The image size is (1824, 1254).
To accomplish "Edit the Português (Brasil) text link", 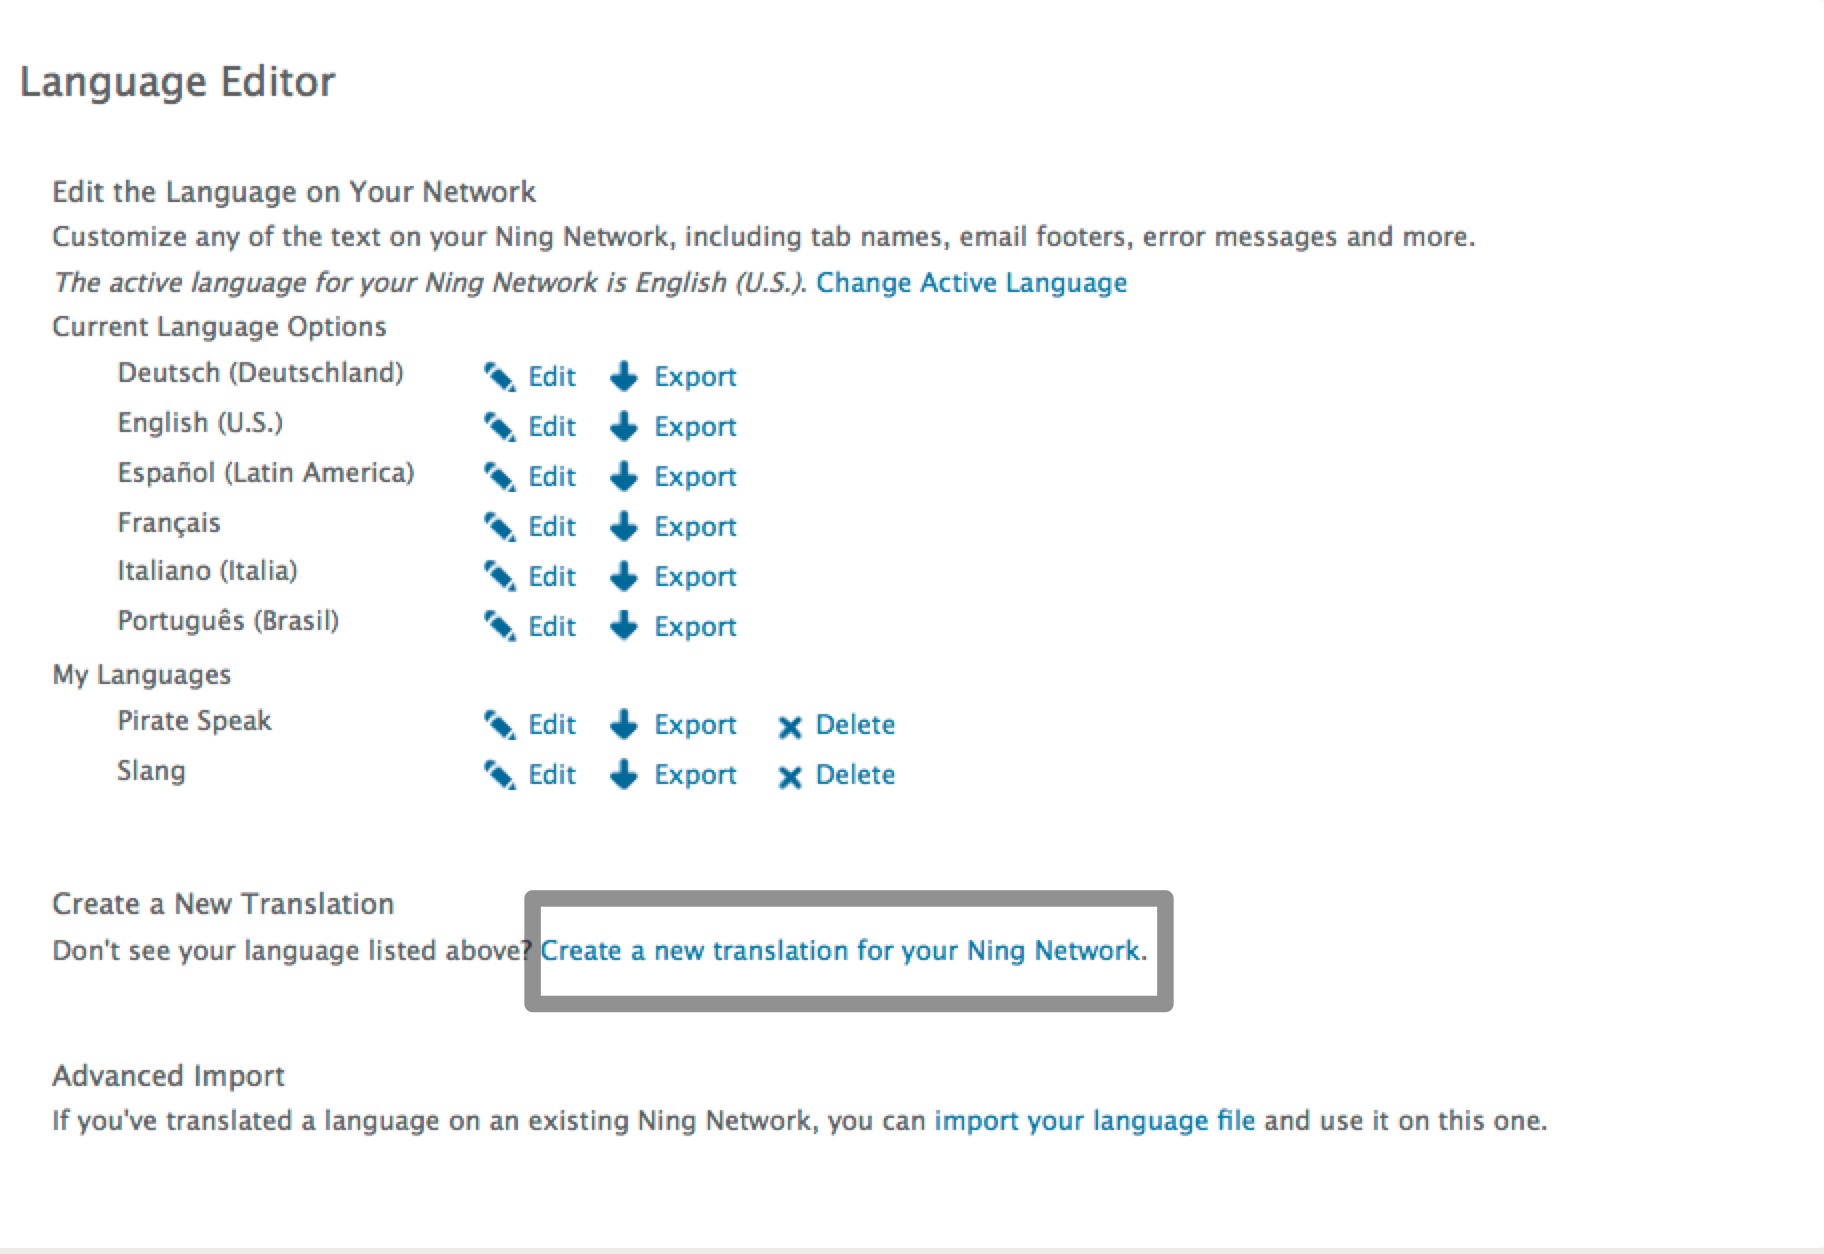I will (x=552, y=627).
